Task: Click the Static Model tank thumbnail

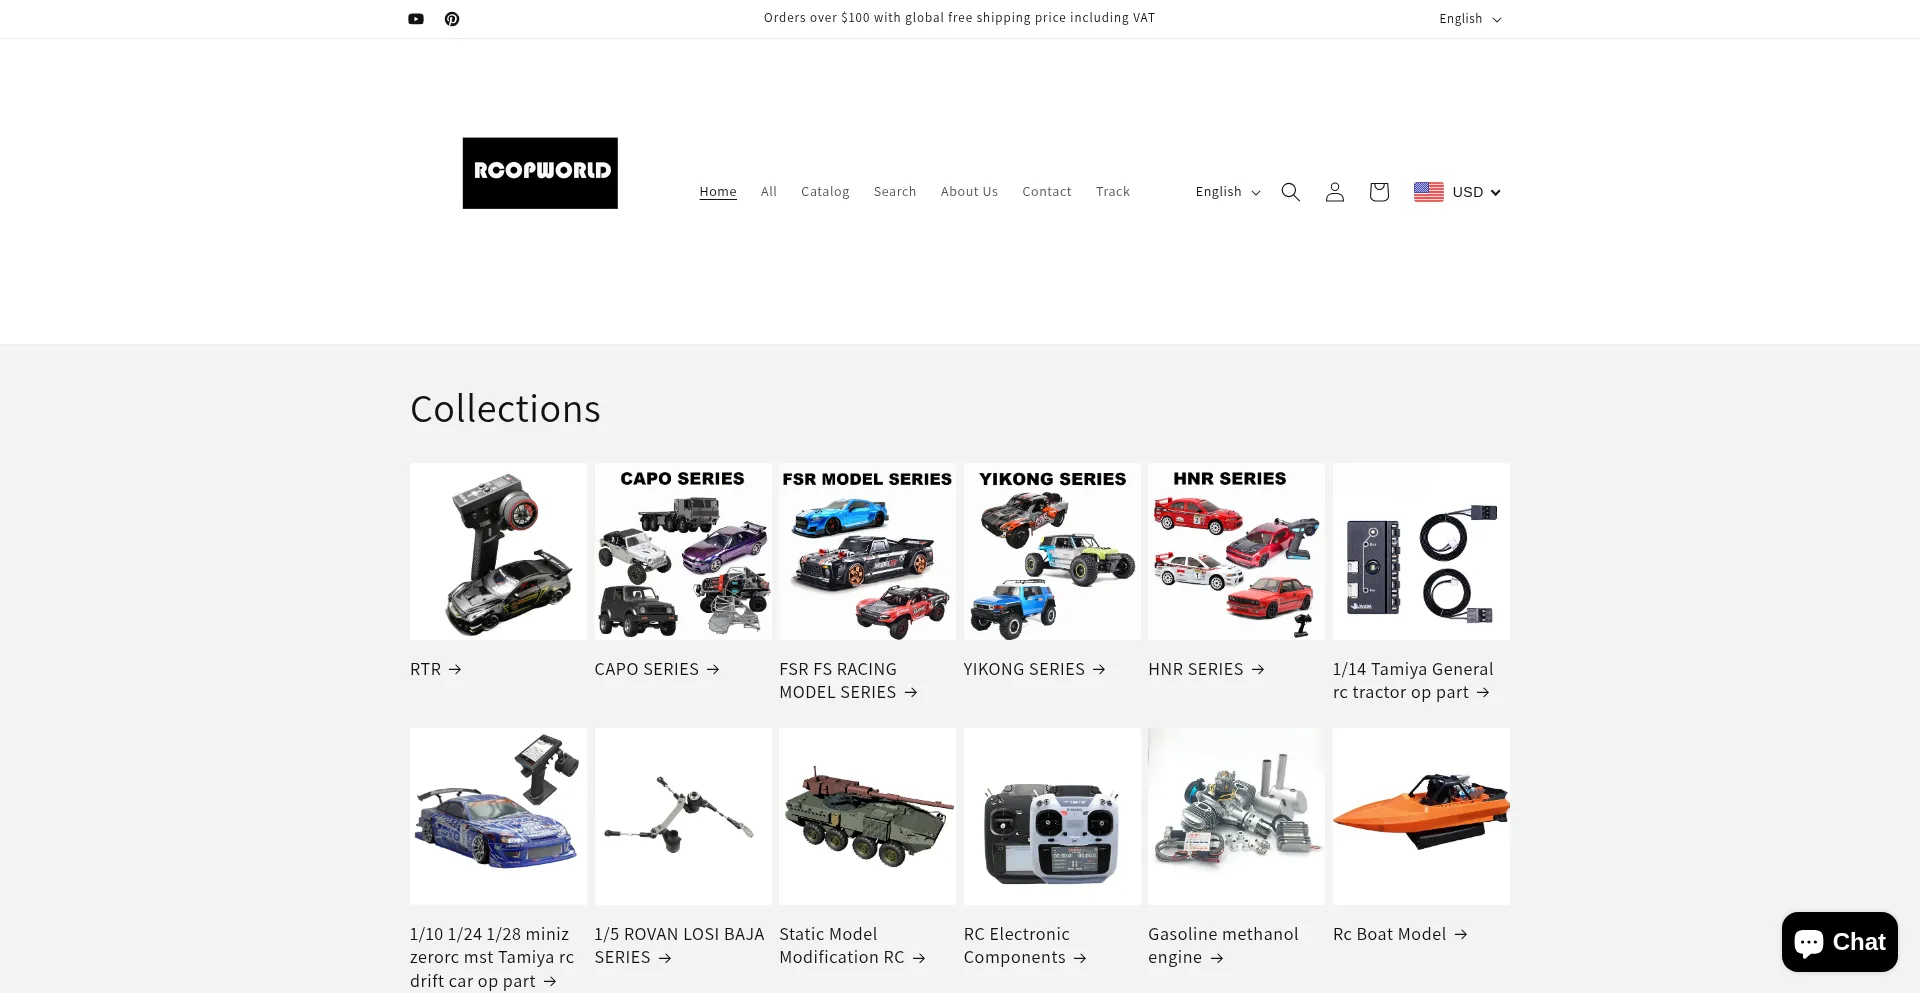Action: (867, 816)
